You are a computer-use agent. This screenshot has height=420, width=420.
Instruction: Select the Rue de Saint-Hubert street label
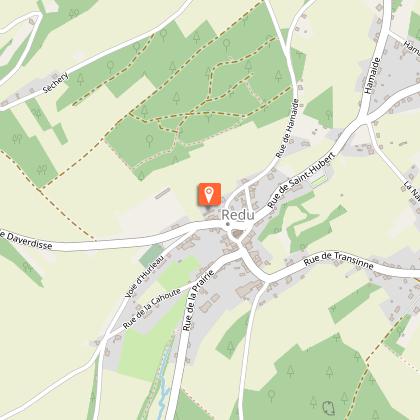[x=301, y=180]
